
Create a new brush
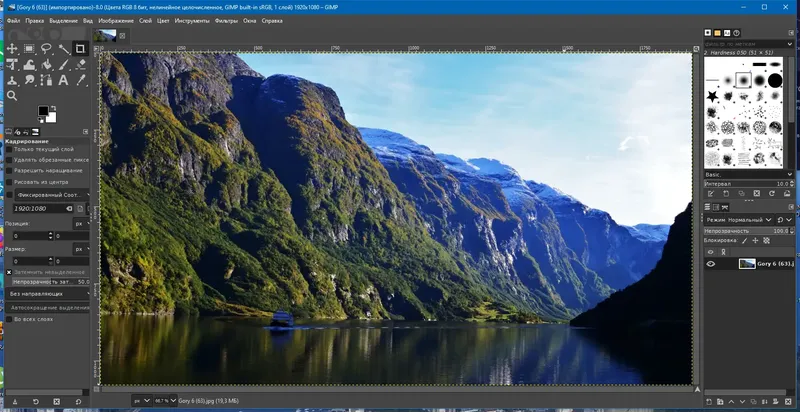[x=726, y=194]
